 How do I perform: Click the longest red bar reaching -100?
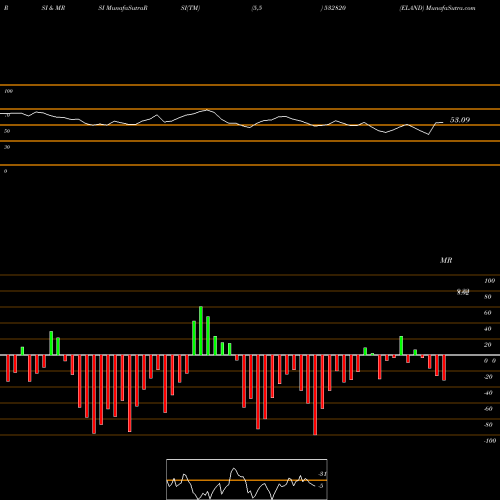point(315,395)
